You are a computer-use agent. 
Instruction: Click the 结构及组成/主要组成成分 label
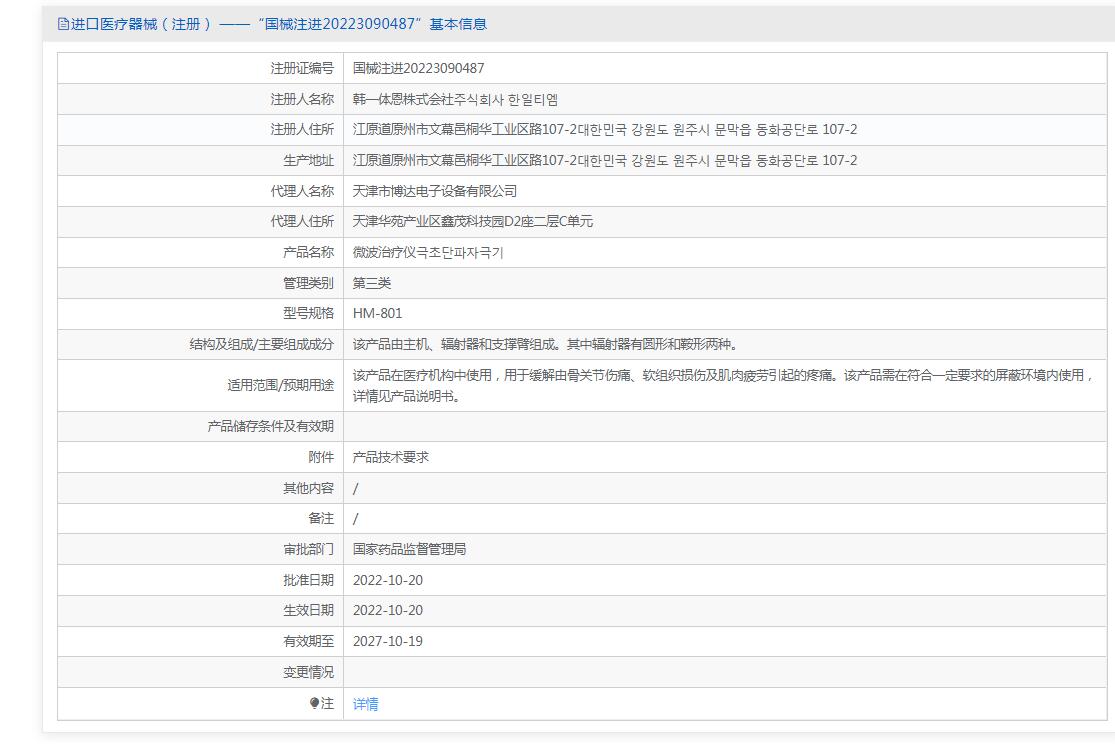click(261, 344)
